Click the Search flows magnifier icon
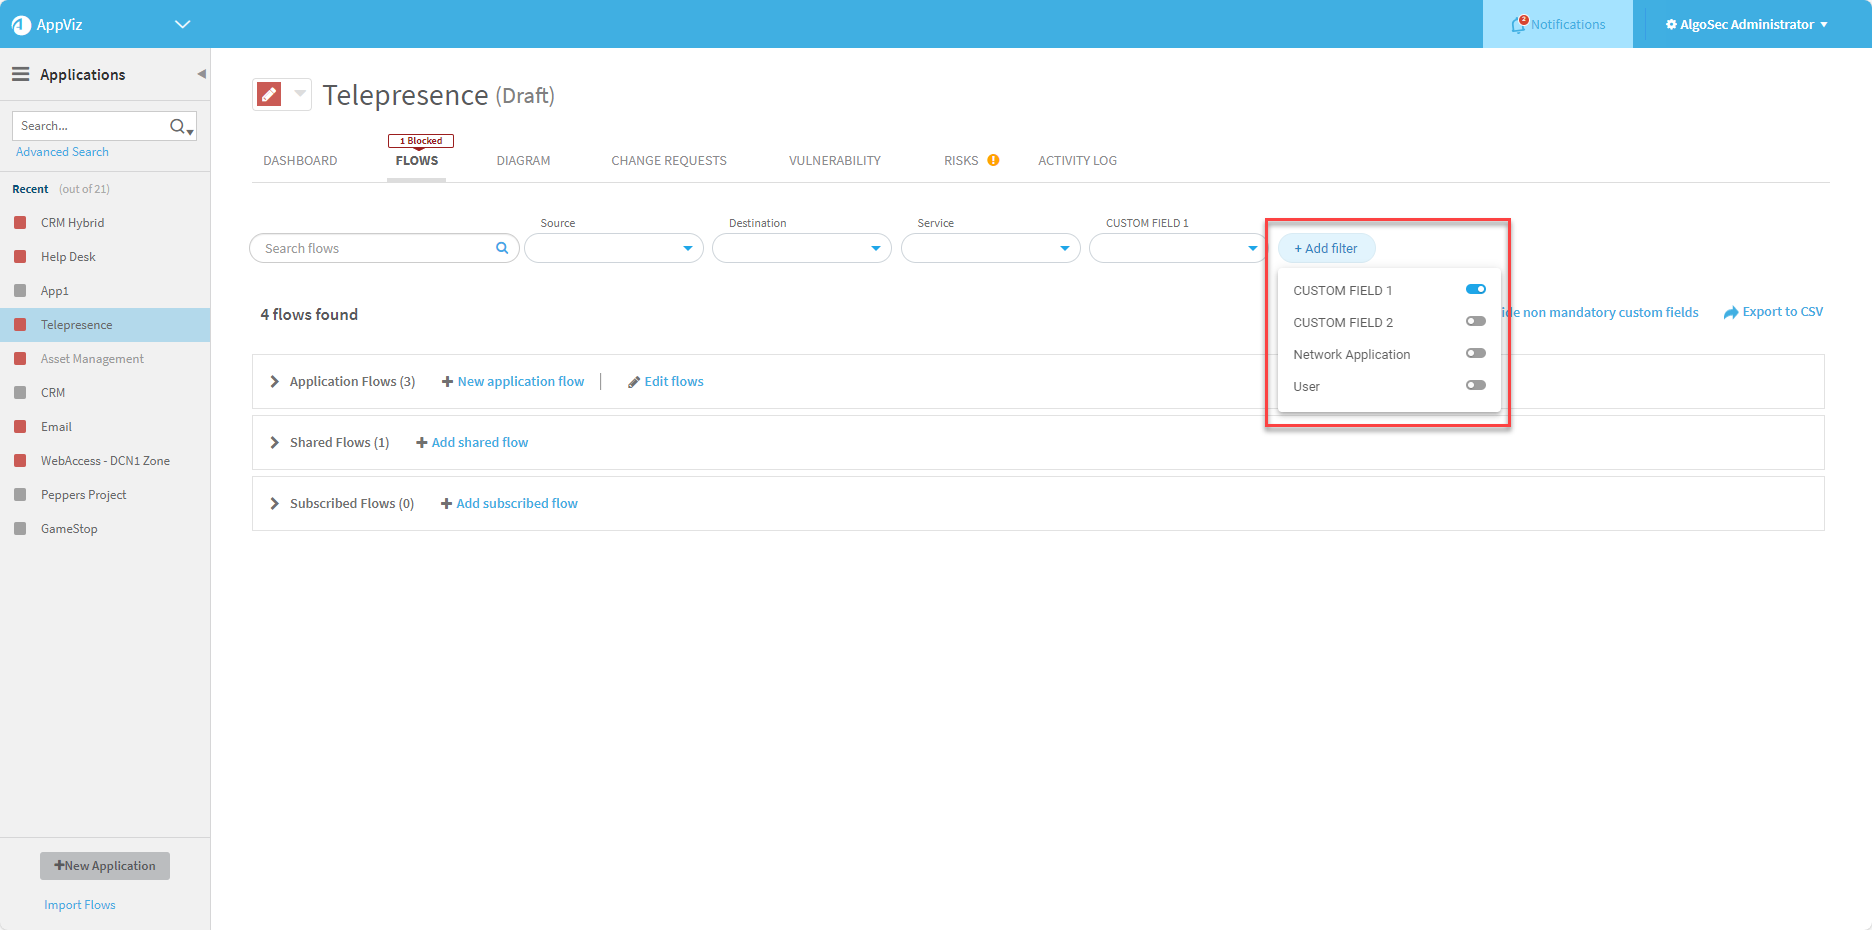Screen dimensions: 1872x930 click(x=502, y=248)
